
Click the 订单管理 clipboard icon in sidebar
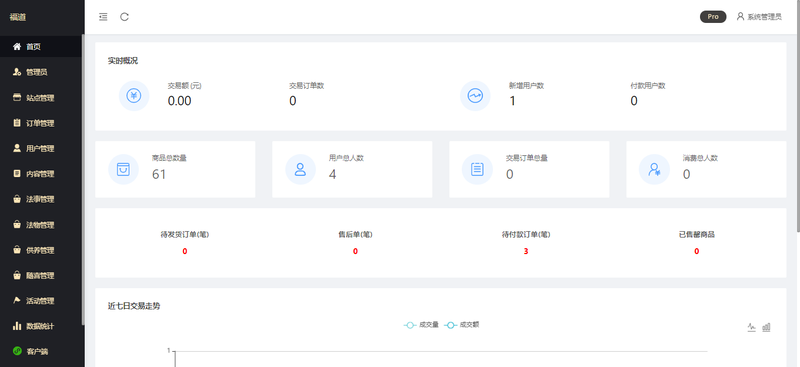pyautogui.click(x=17, y=123)
